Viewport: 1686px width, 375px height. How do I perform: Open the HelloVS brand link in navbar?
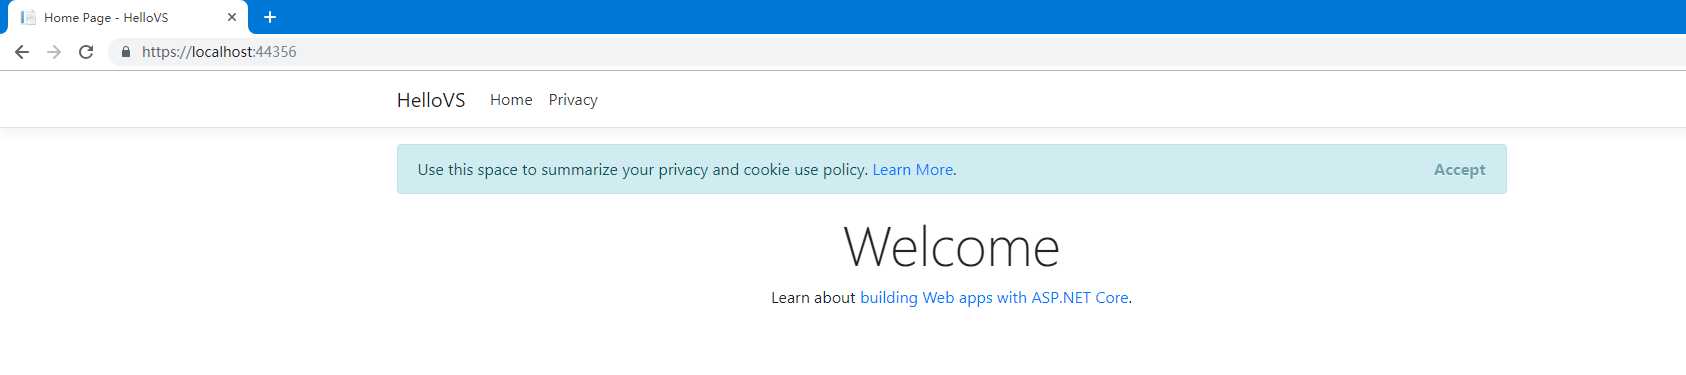[x=431, y=100]
